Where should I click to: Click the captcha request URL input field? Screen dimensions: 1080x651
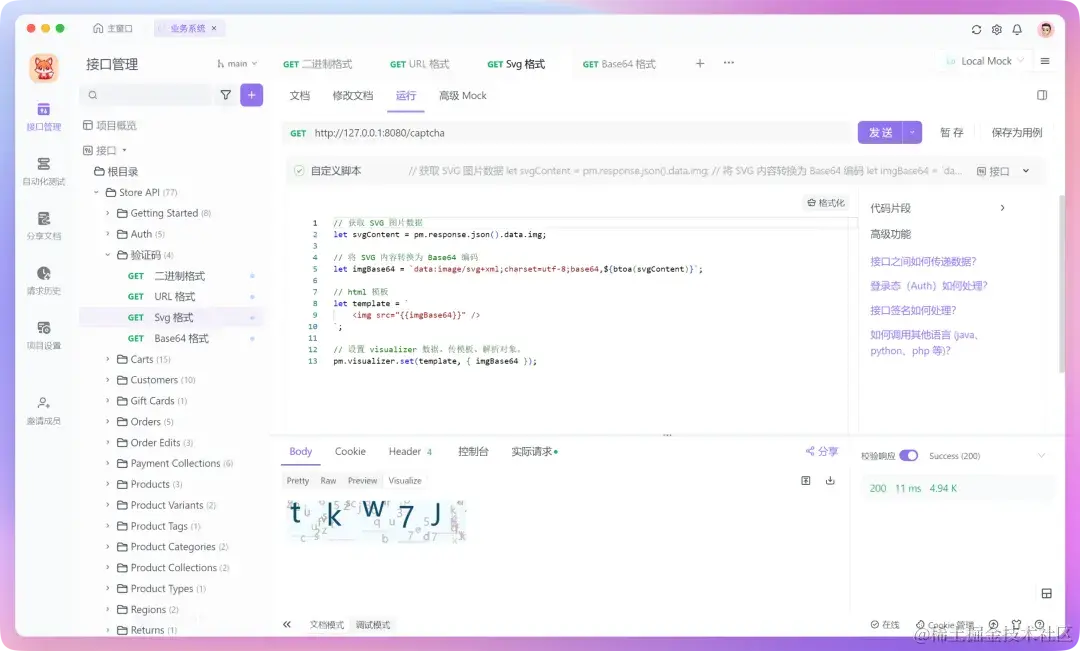(500, 132)
